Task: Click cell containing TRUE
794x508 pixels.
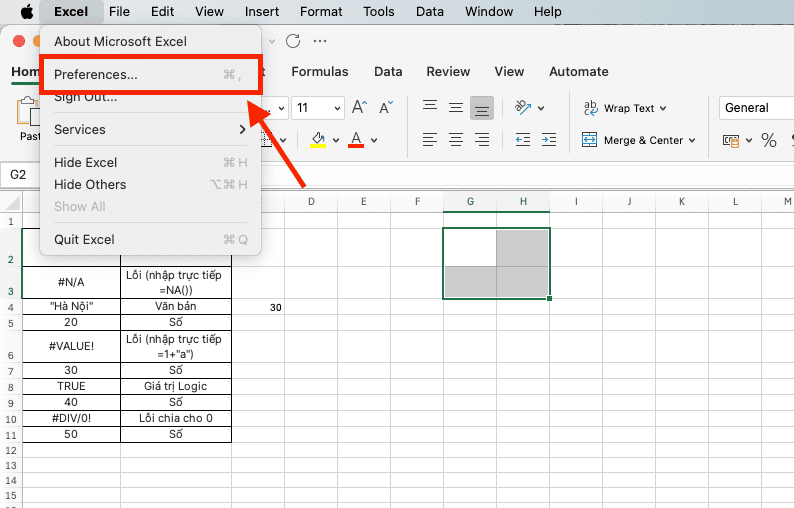Action: pyautogui.click(x=71, y=386)
